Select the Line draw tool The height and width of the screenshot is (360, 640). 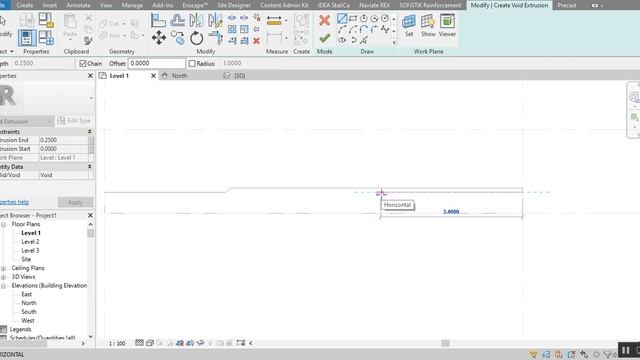342,18
